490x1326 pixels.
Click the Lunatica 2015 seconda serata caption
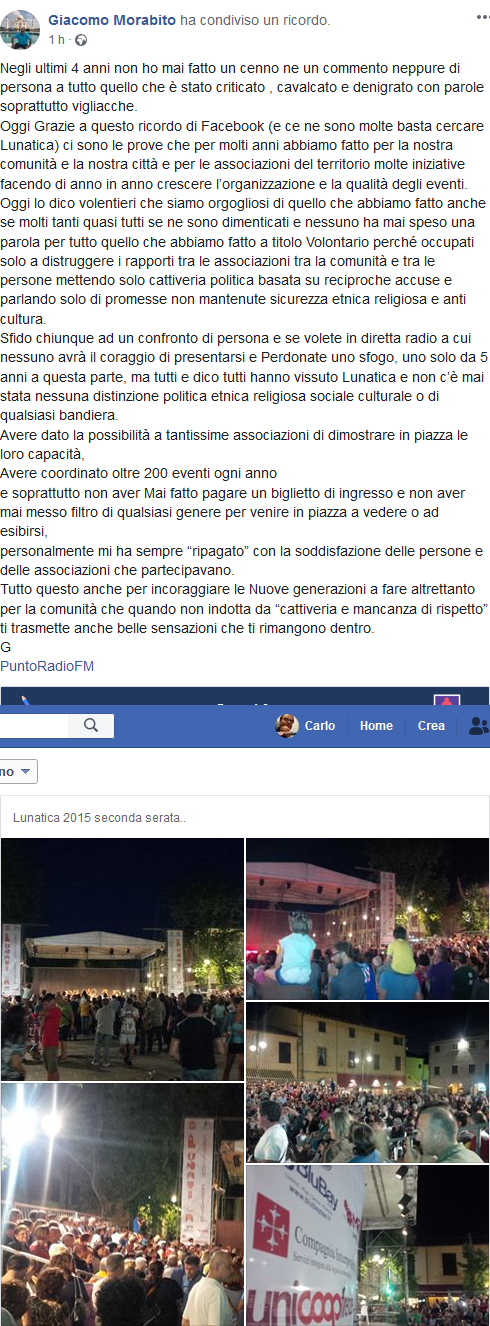(x=99, y=817)
